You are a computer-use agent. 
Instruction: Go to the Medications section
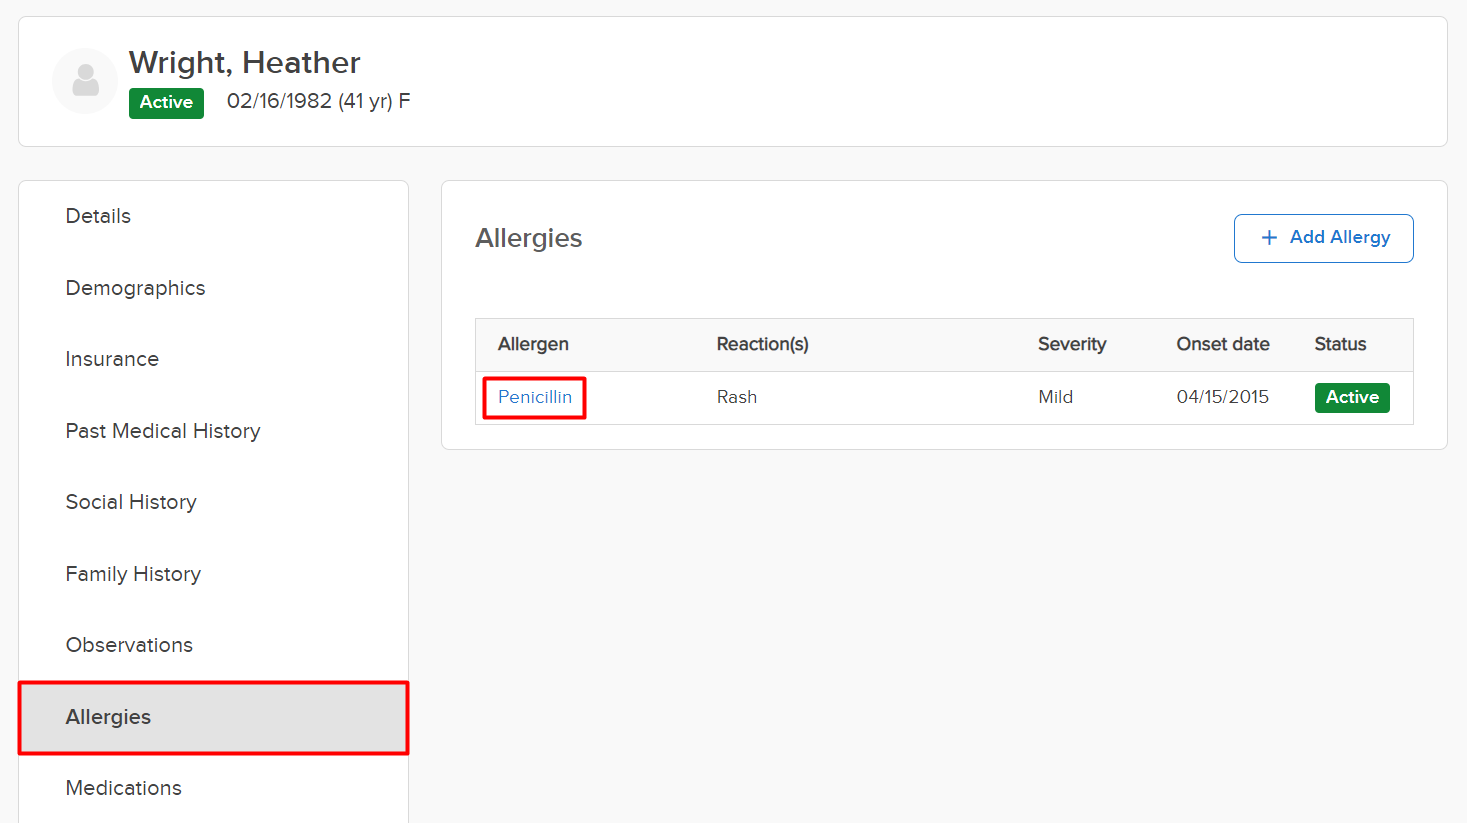pyautogui.click(x=123, y=788)
